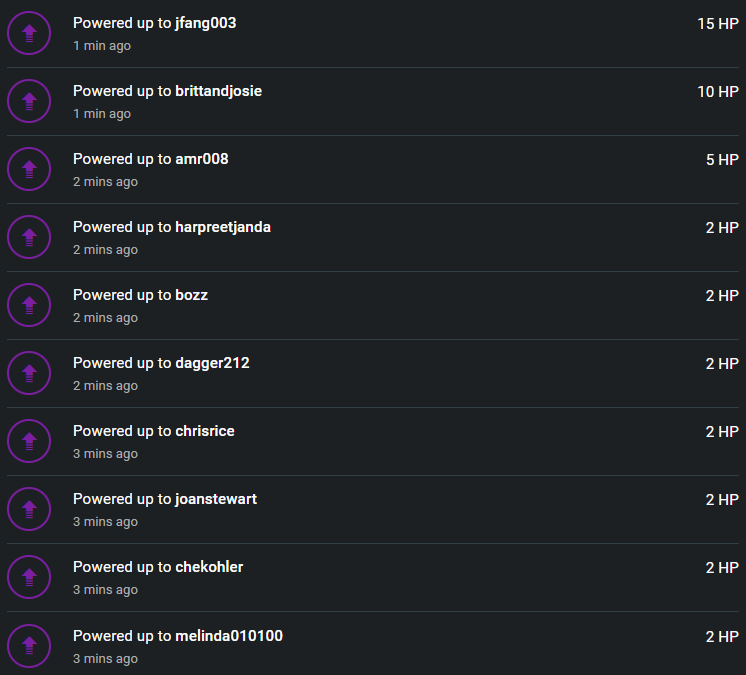This screenshot has height=675, width=746.
Task: Open the brittandjosie profile link
Action: (218, 91)
